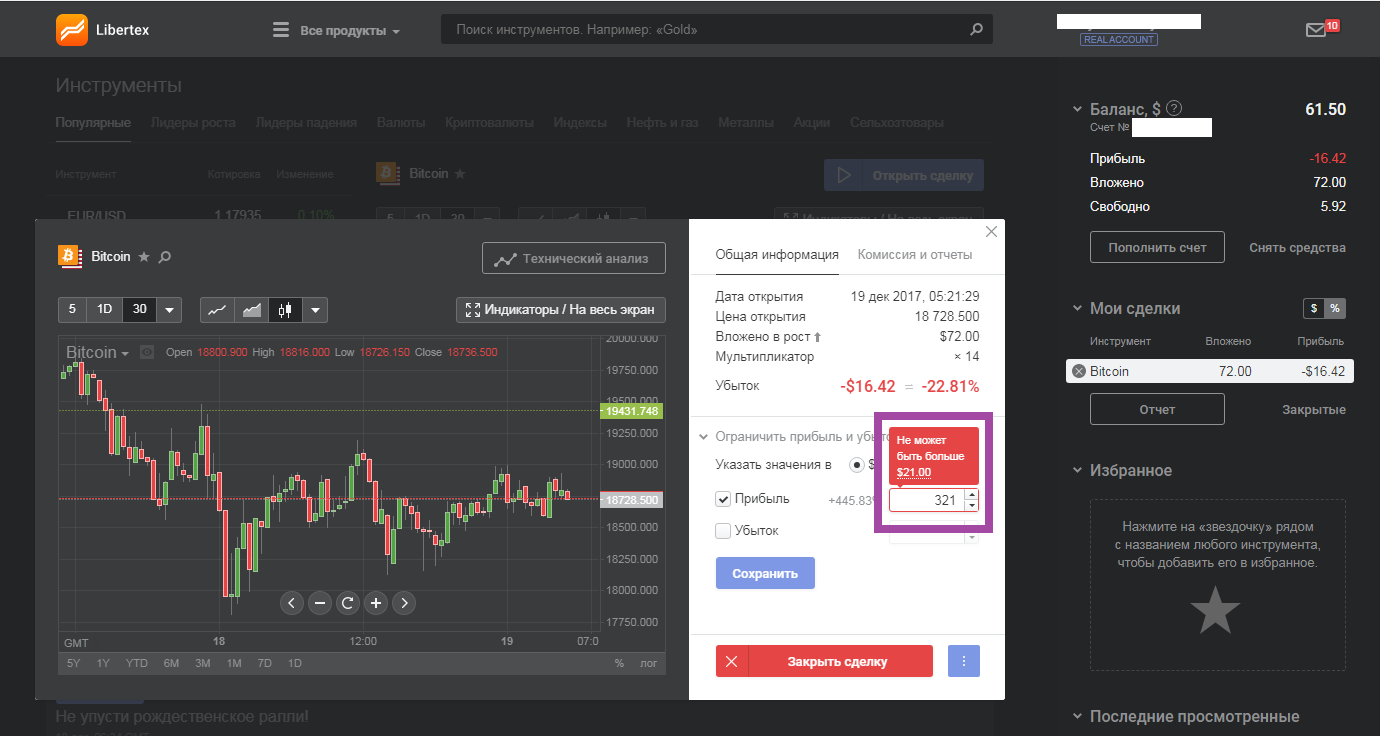Switch deals display to dollar mode
Screen dimensions: 1380x736
(1313, 308)
